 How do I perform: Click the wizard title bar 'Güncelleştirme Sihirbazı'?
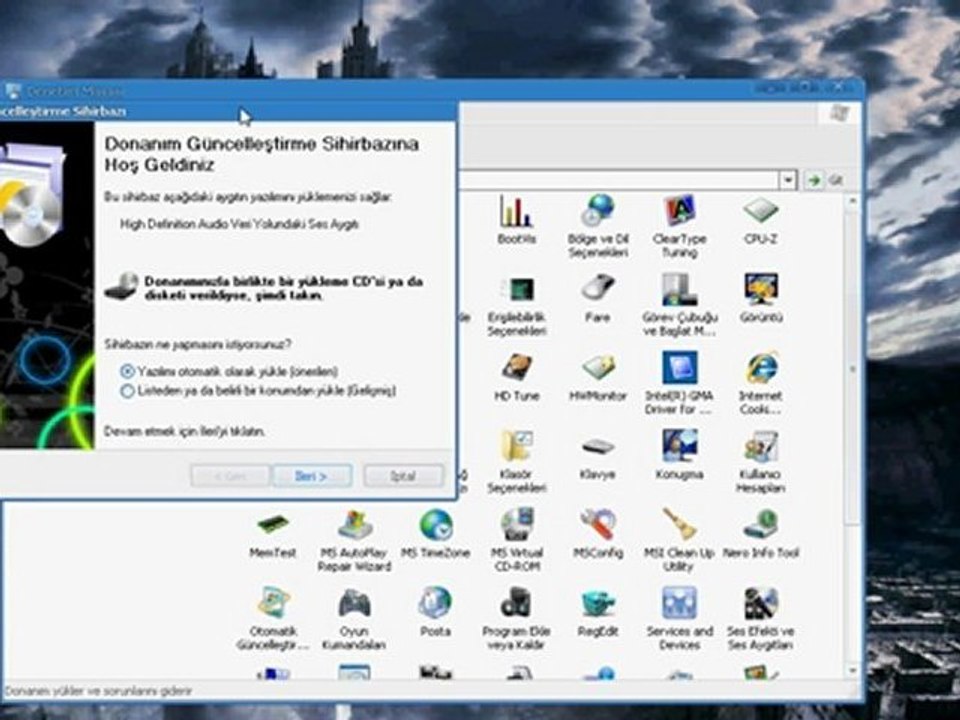tap(228, 111)
